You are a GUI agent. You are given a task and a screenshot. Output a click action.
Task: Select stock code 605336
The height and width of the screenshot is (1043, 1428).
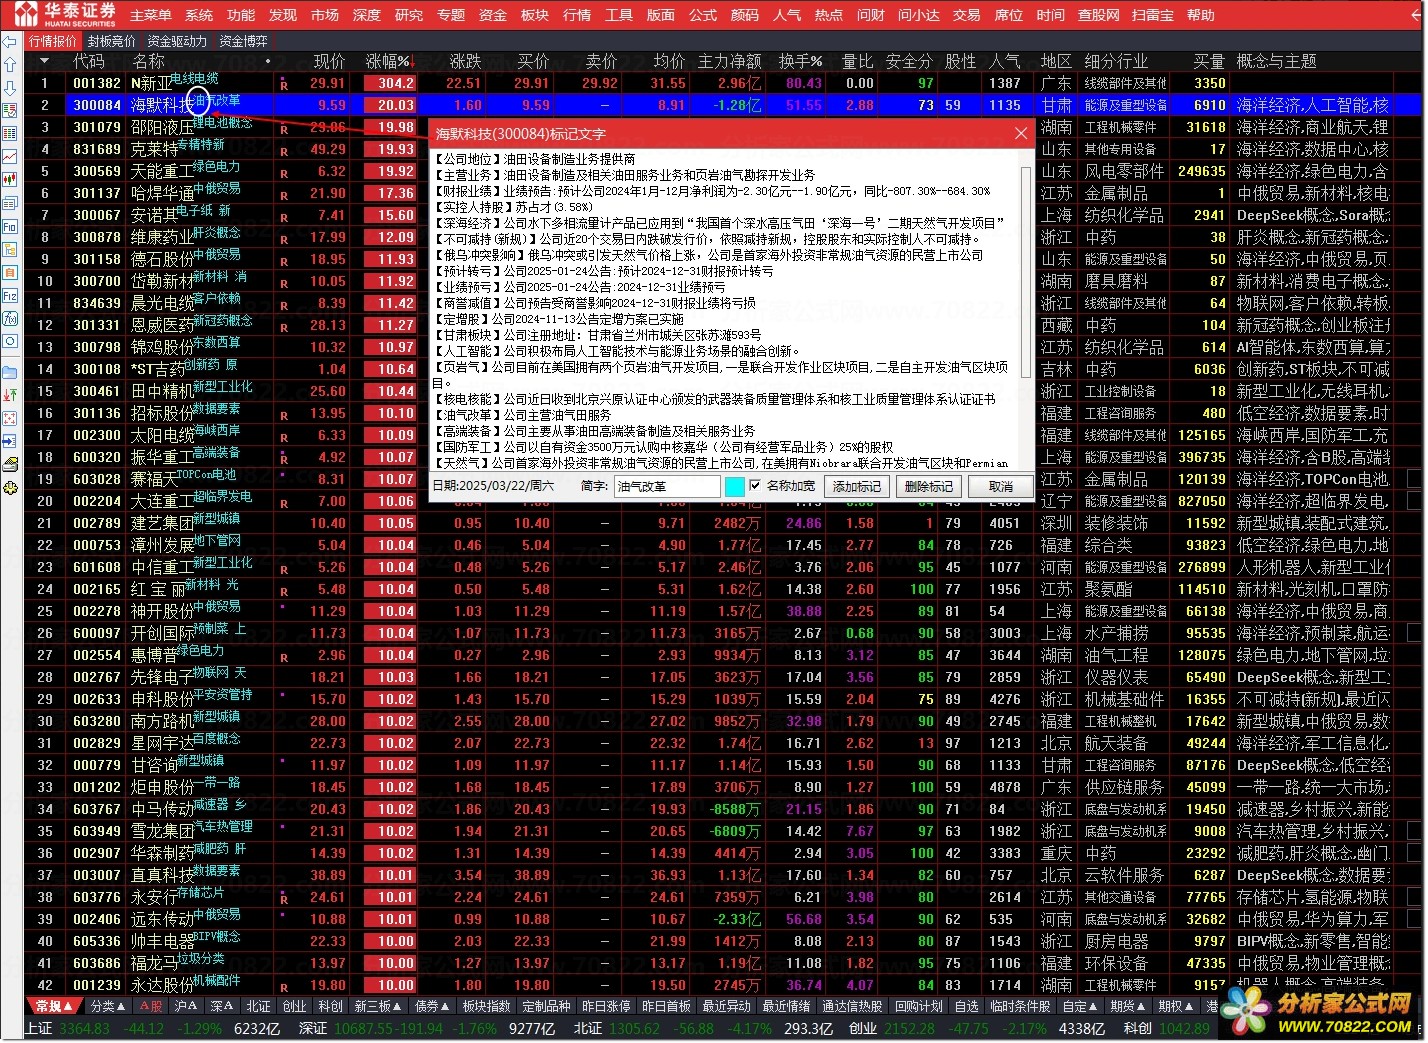96,942
